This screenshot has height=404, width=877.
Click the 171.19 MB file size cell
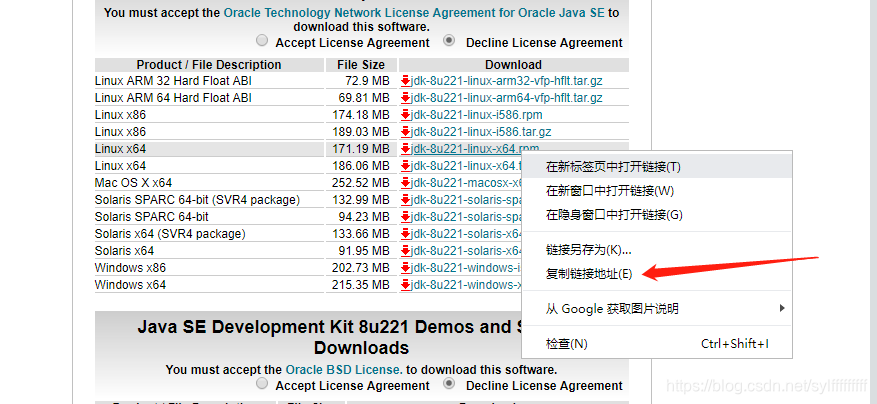361,149
